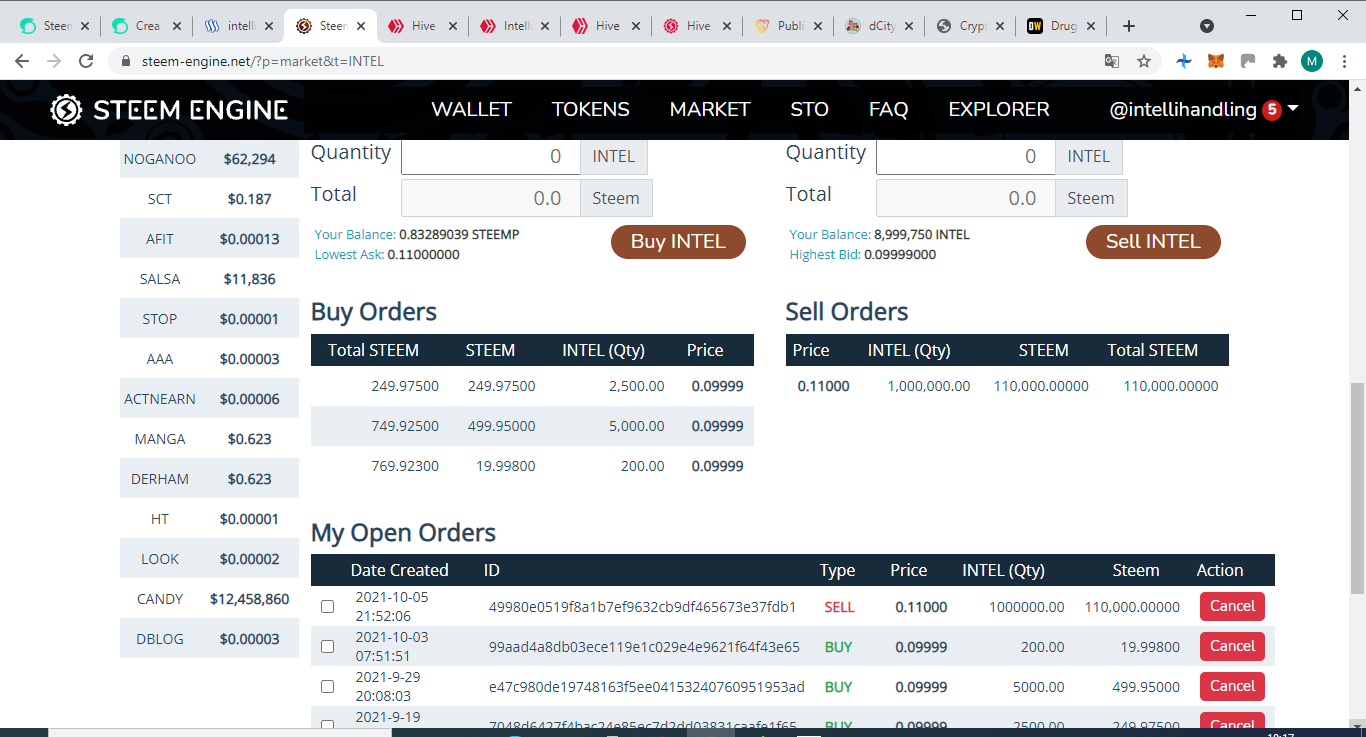Click Your Balance under the buy form

pos(355,235)
